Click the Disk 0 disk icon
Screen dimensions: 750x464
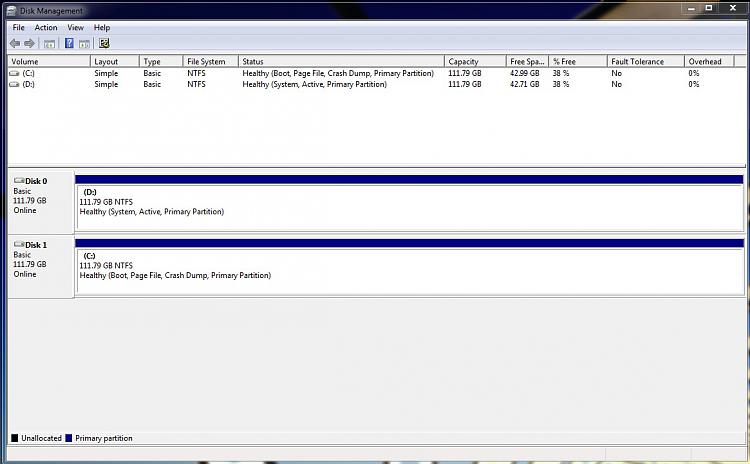[x=19, y=180]
